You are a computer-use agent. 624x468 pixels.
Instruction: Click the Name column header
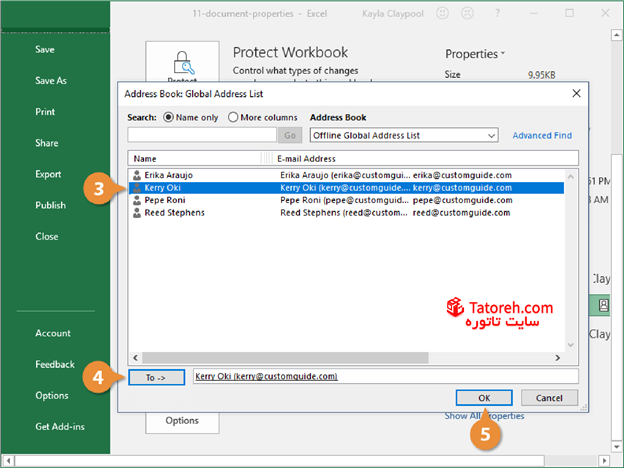coord(194,159)
